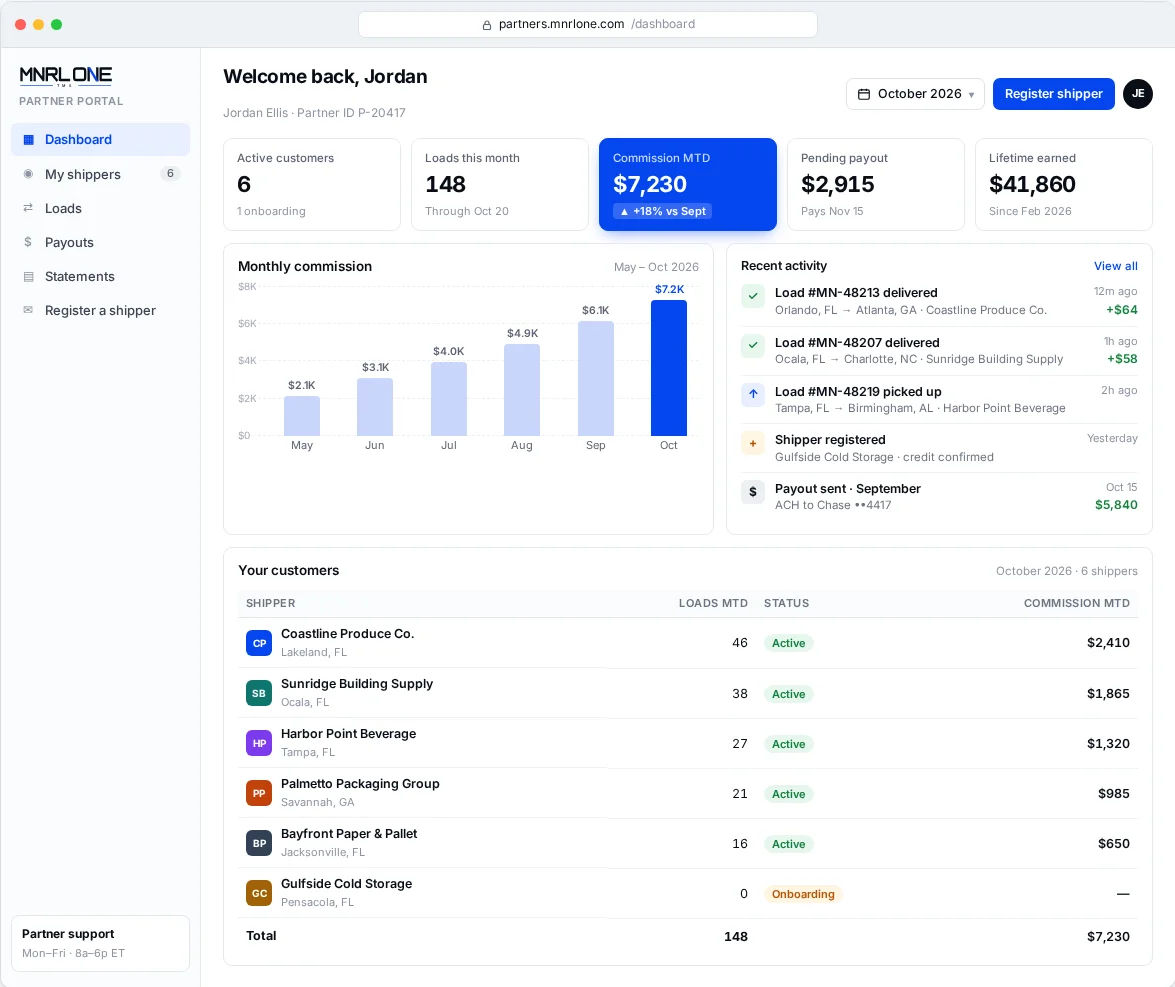Click the SHIPPER column header
Screen dimensions: 1175x987
pyautogui.click(x=271, y=603)
